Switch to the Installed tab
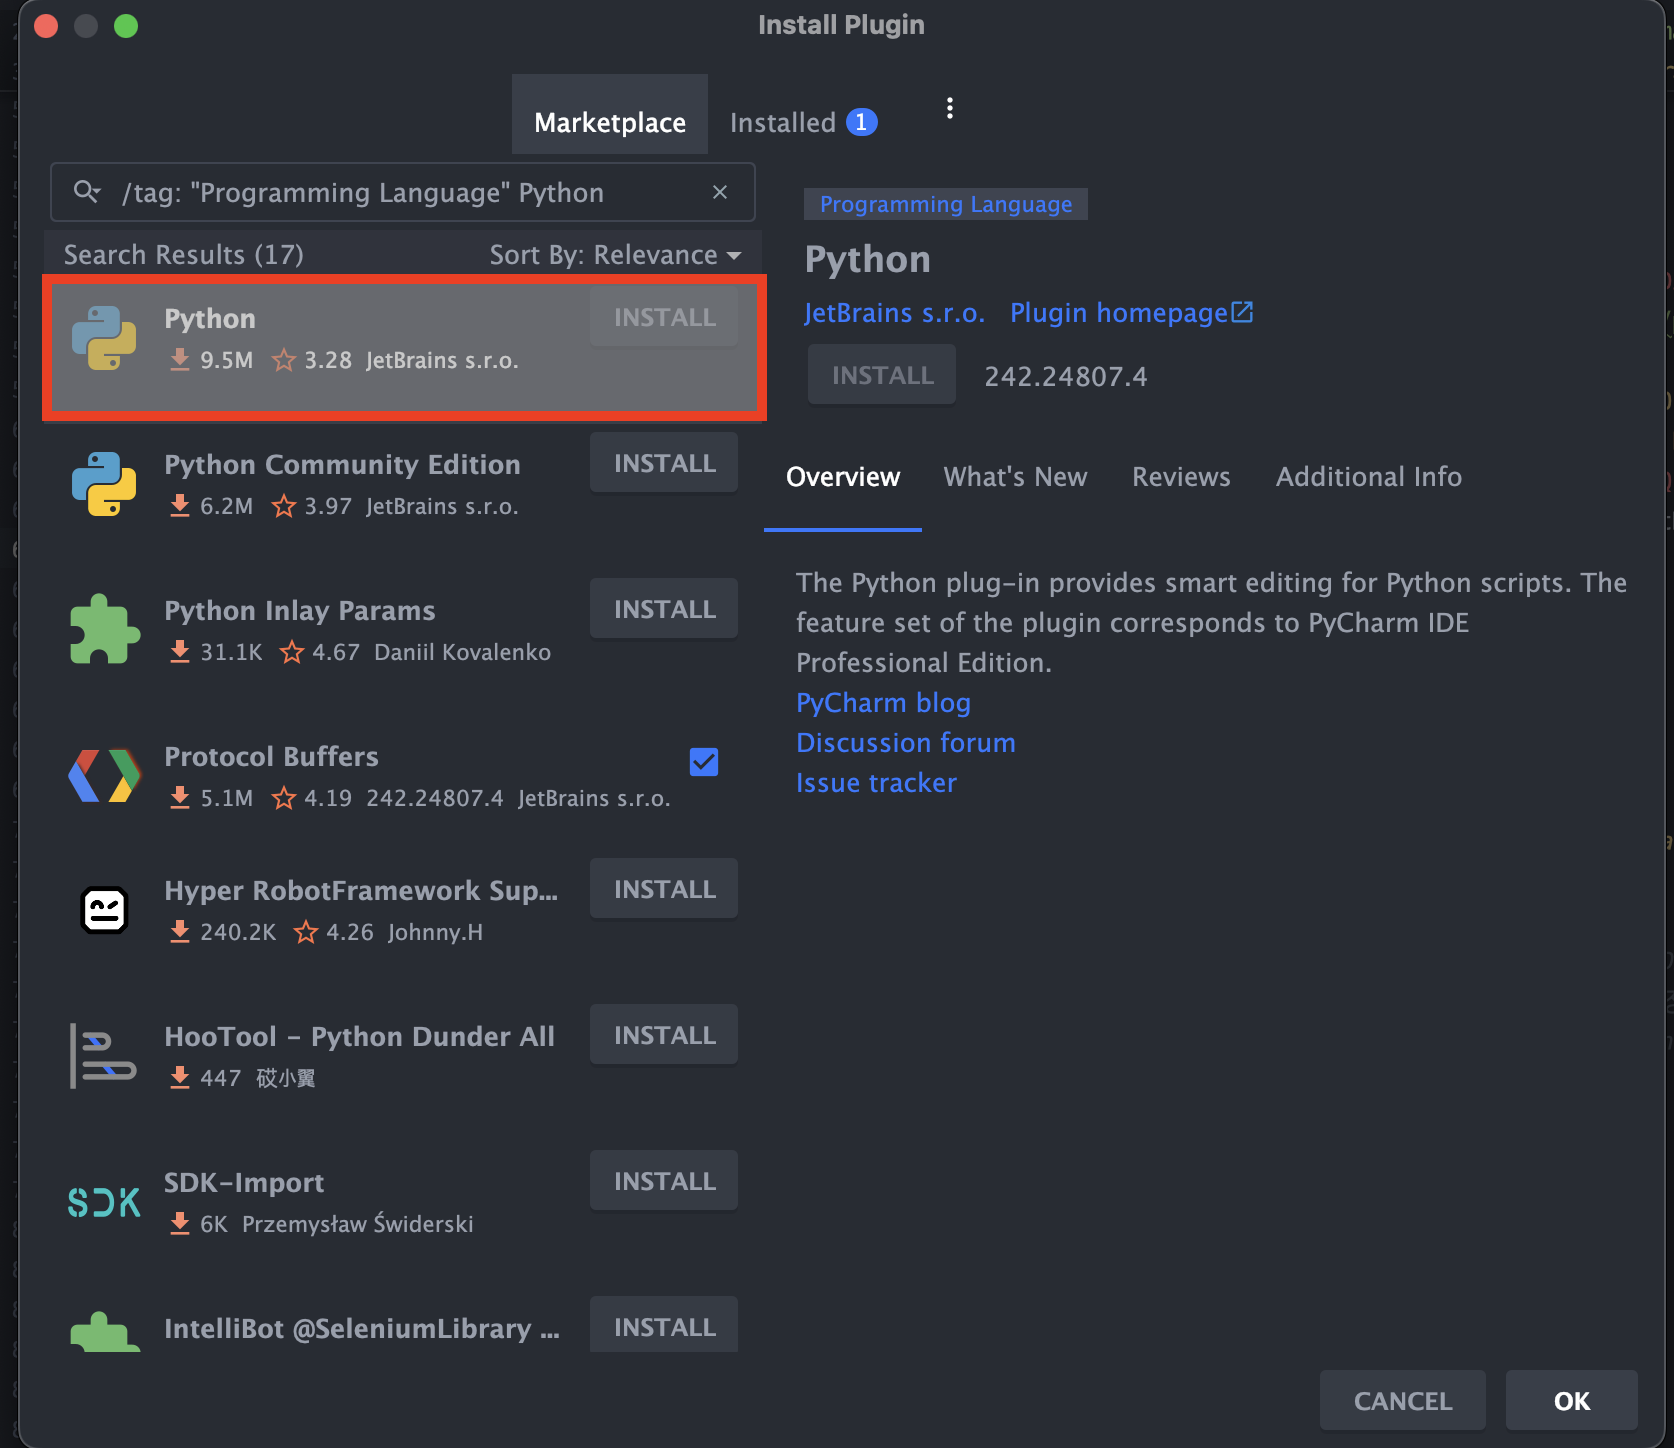 (x=803, y=122)
